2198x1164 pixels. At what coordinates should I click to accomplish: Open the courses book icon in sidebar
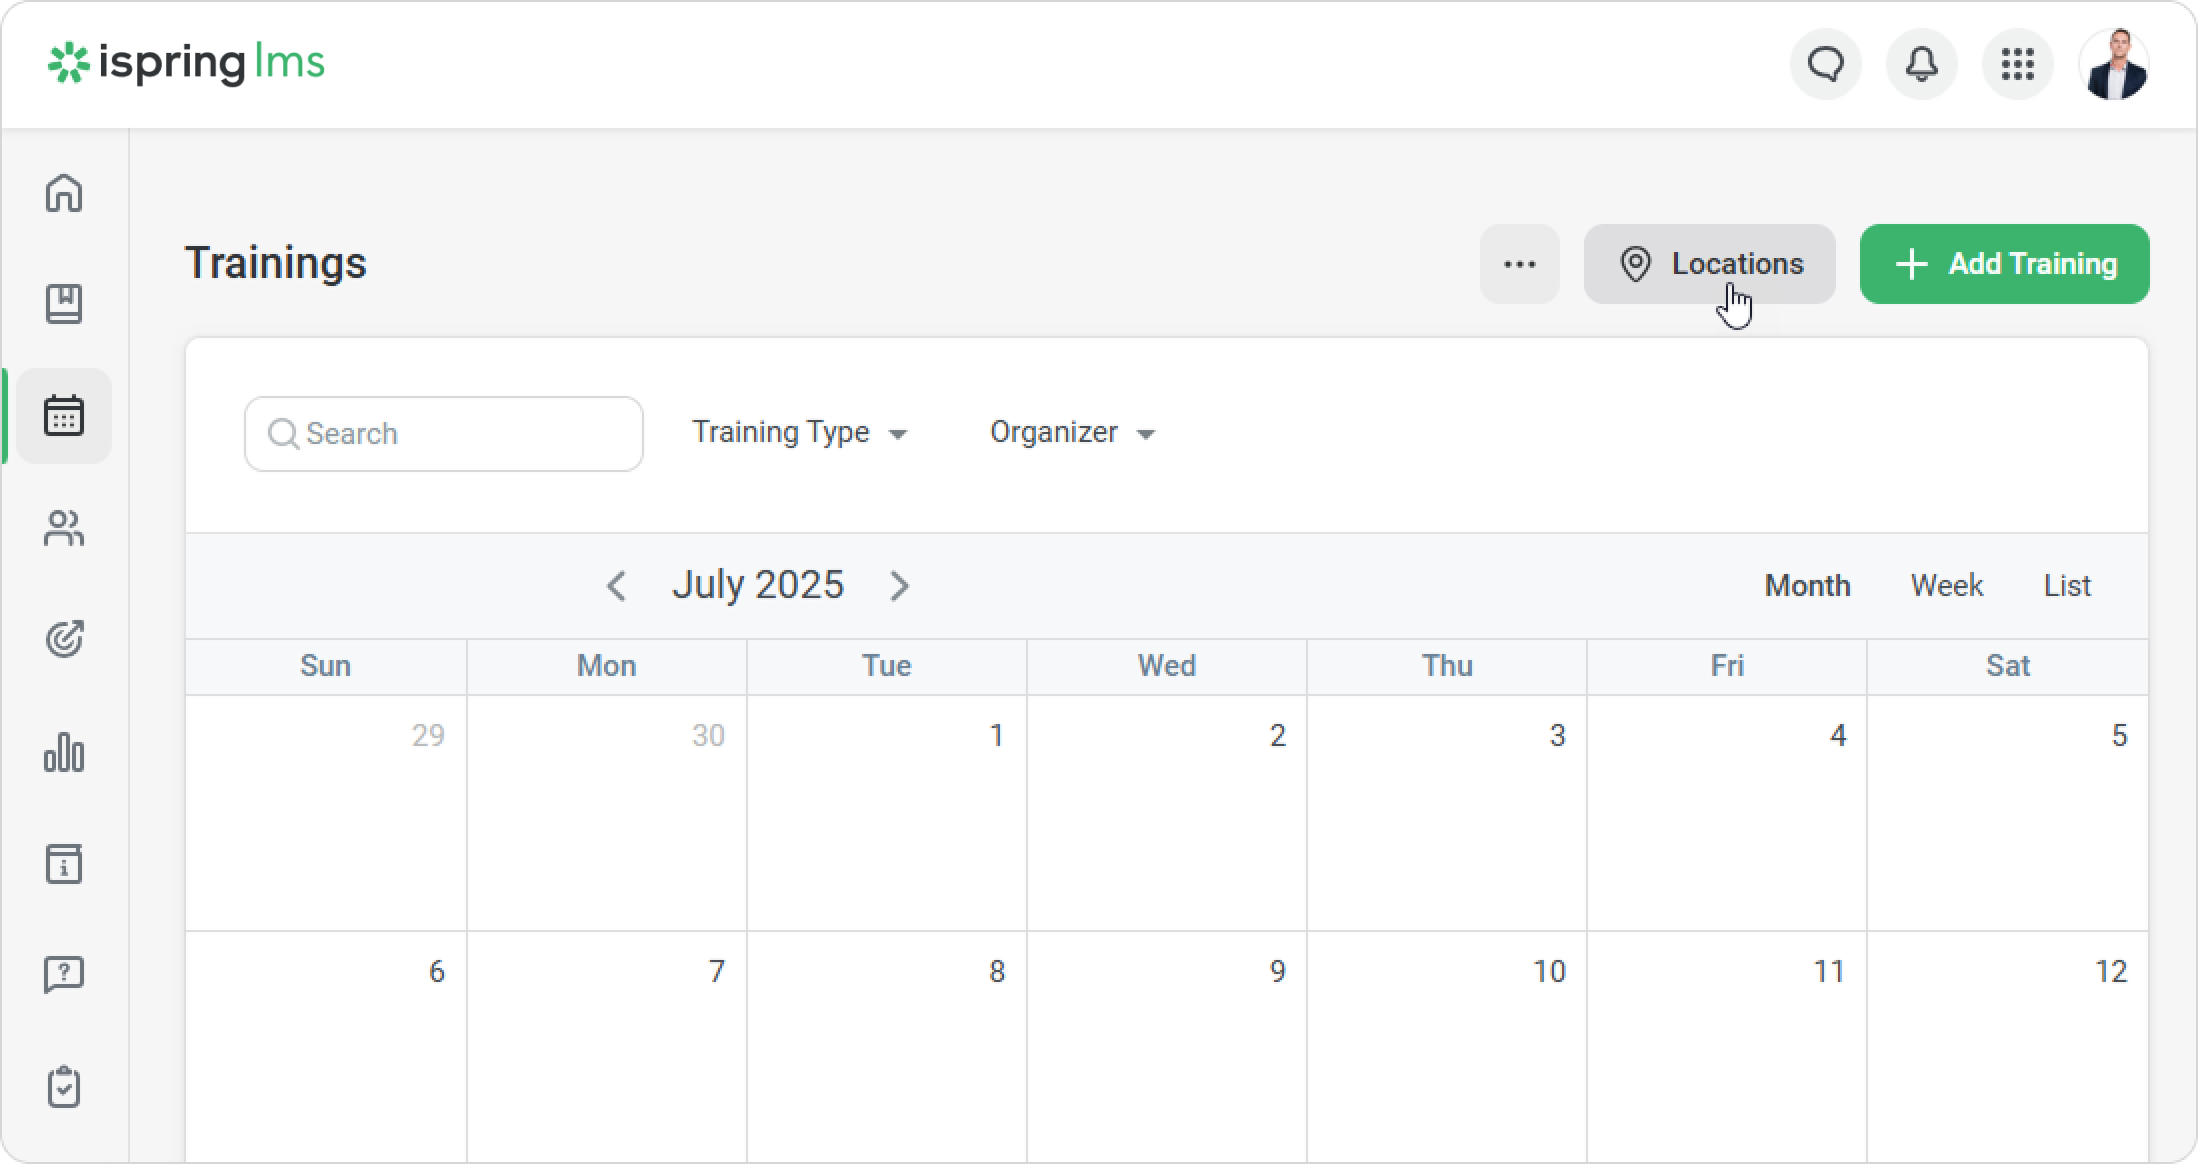point(64,304)
